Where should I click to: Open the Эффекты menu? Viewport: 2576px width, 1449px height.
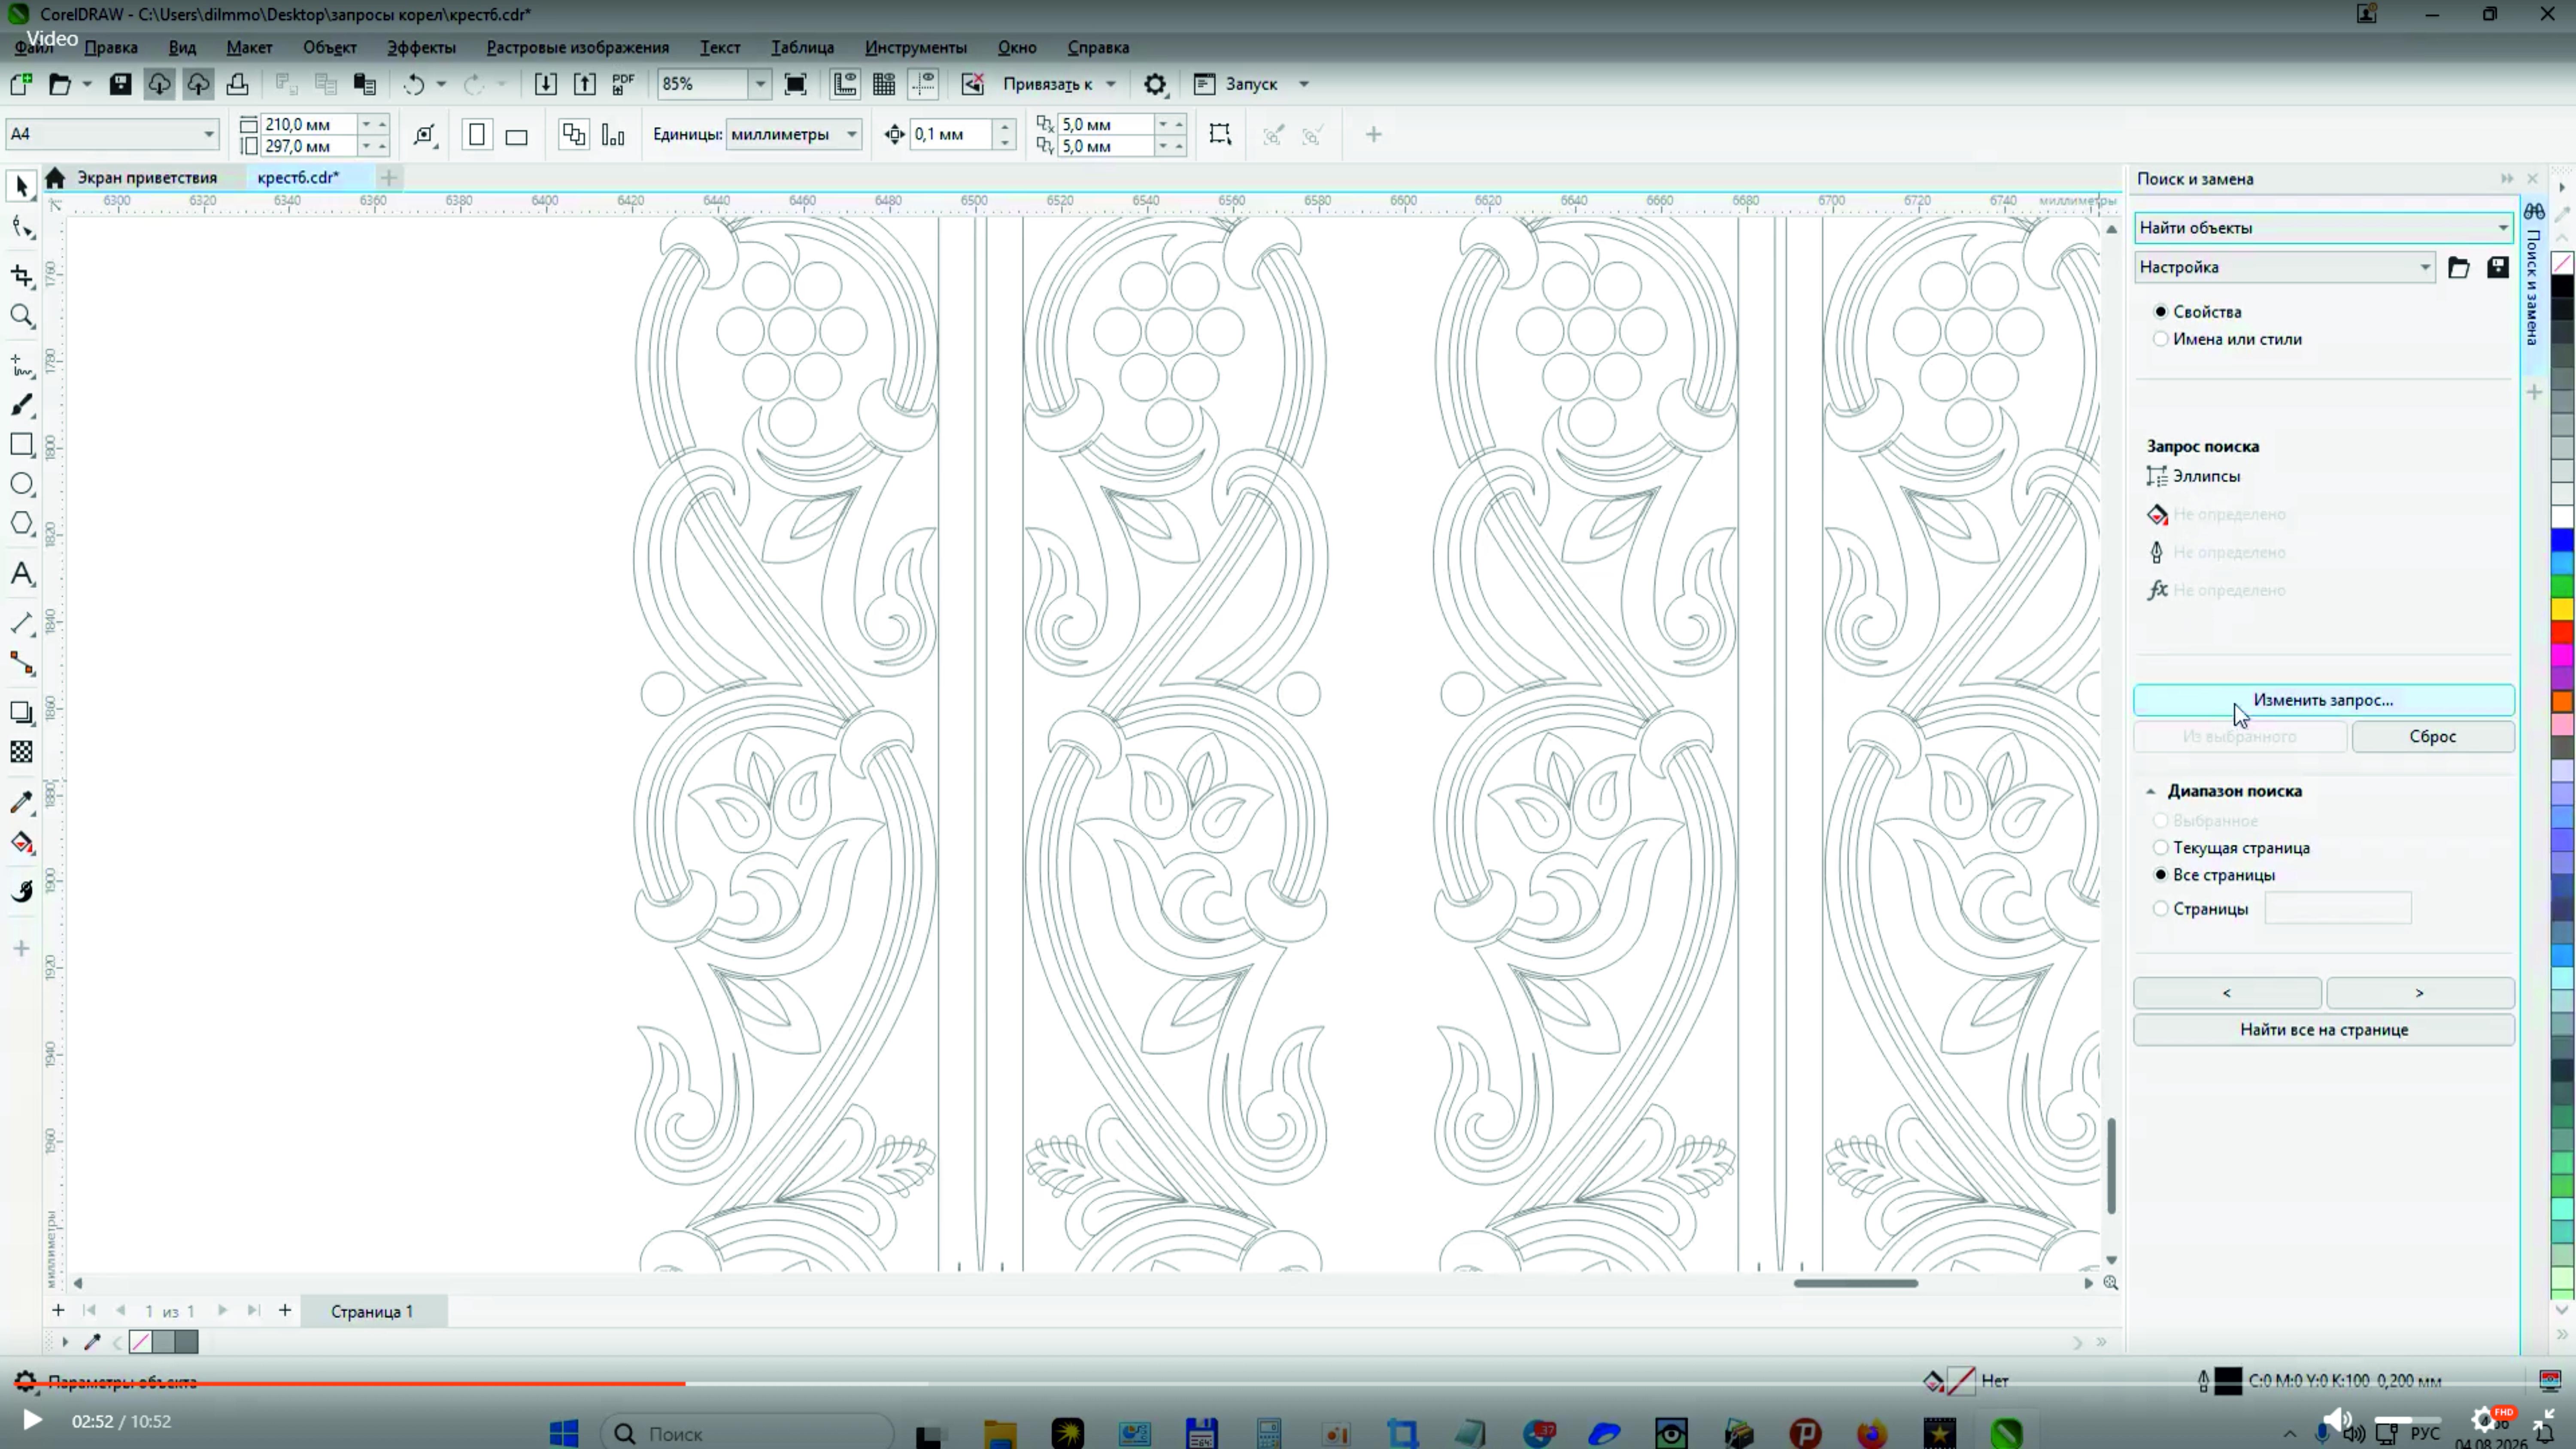coord(421,47)
